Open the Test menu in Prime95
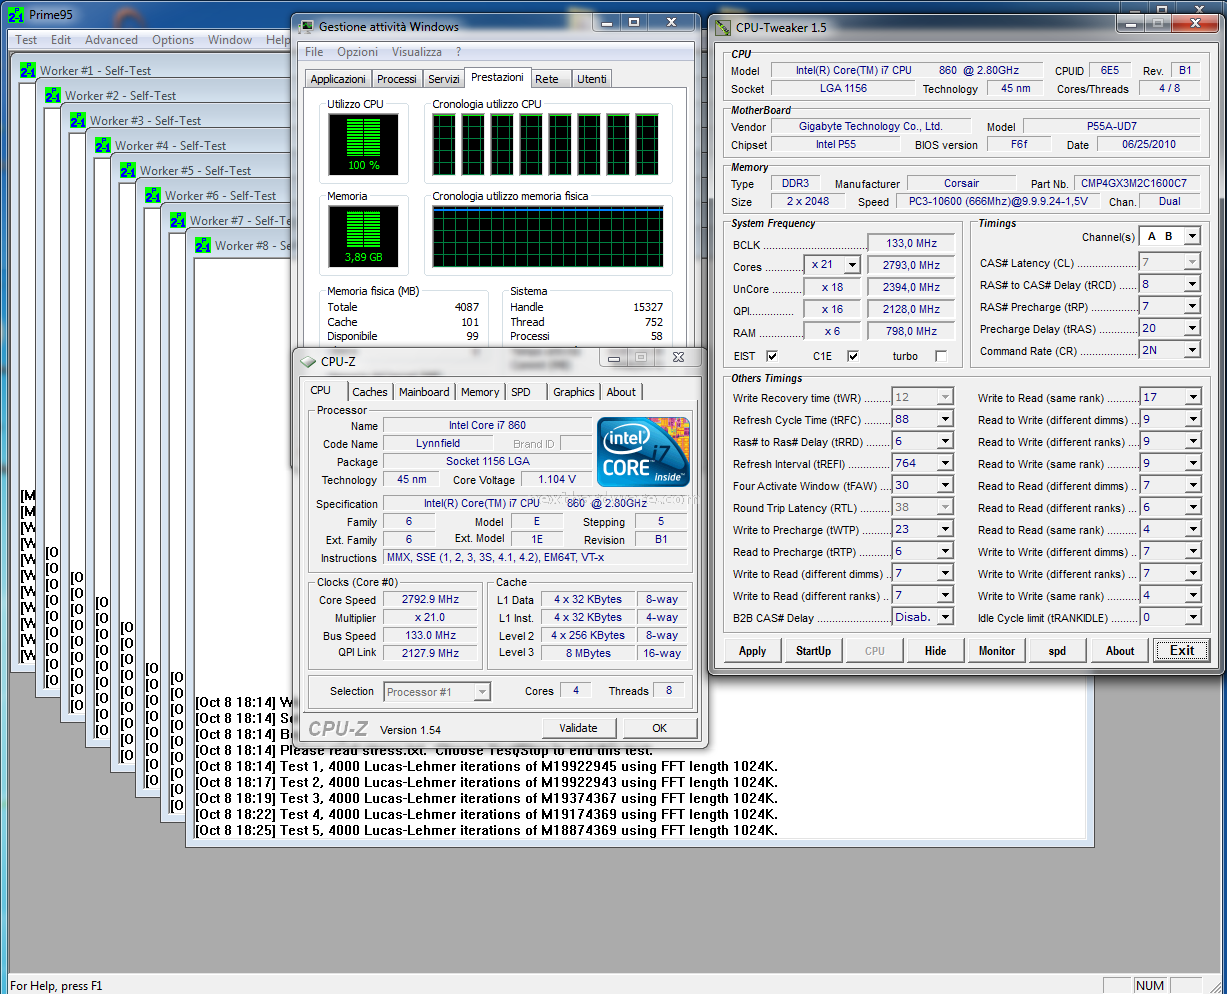 pyautogui.click(x=26, y=40)
